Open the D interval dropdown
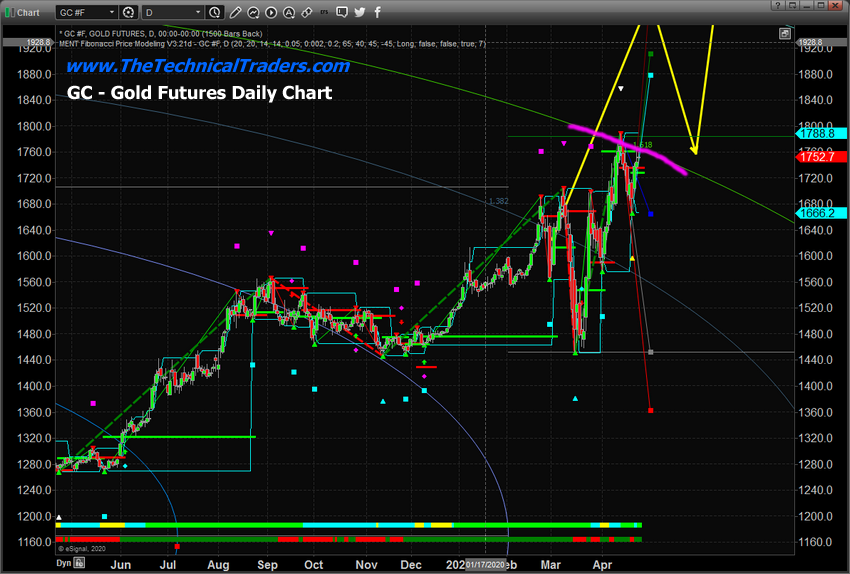Screen dimensions: 850x574 point(172,12)
